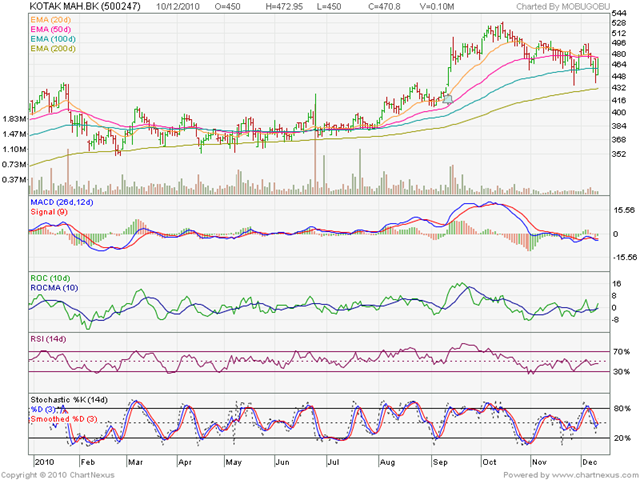Image resolution: width=640 pixels, height=480 pixels.
Task: Select the RSI (14d) indicator label
Action: [x=48, y=339]
